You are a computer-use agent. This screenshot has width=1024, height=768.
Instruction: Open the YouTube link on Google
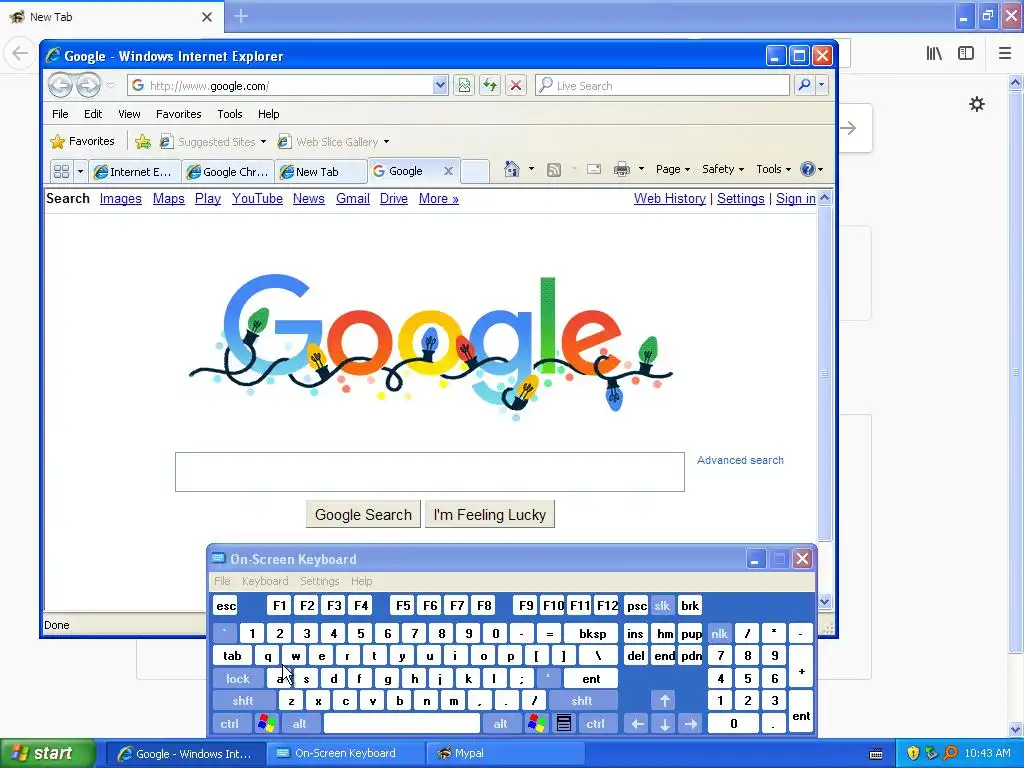[x=257, y=199]
